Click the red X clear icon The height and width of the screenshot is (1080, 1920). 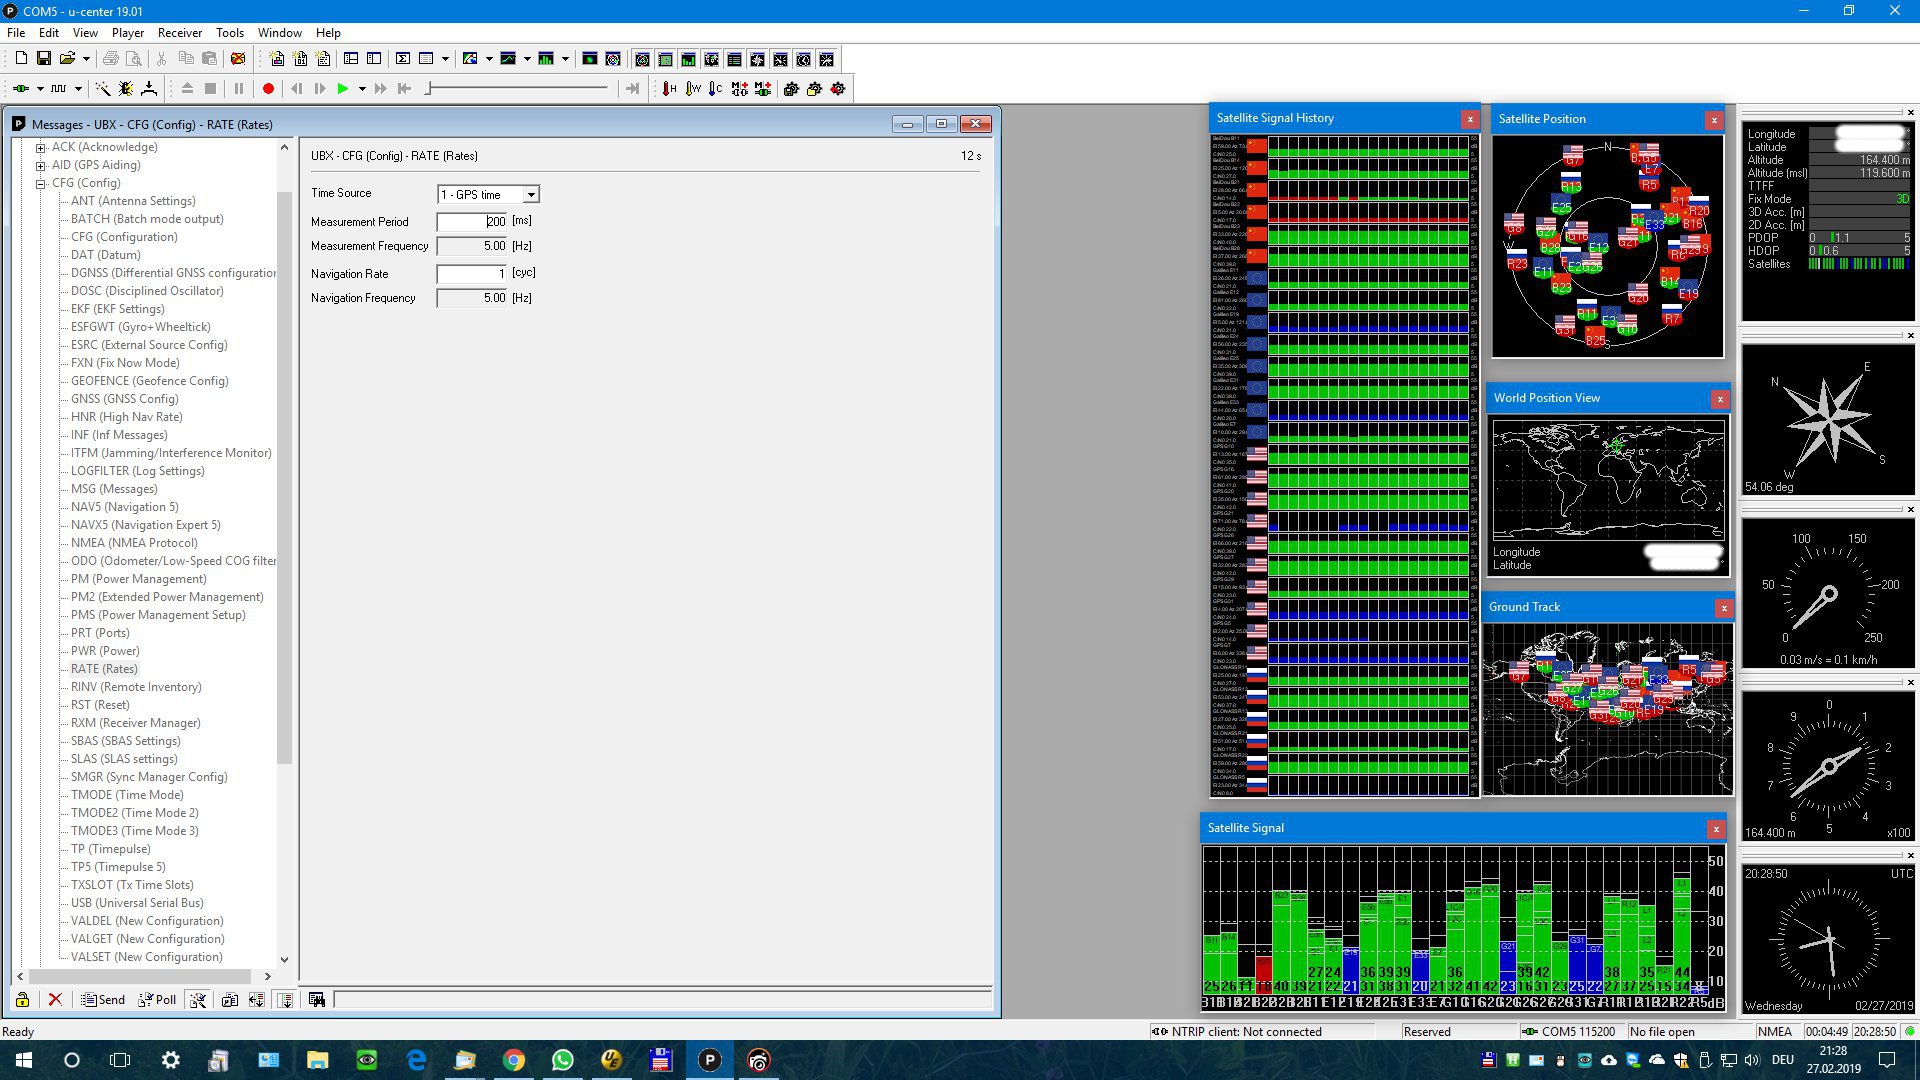[55, 999]
